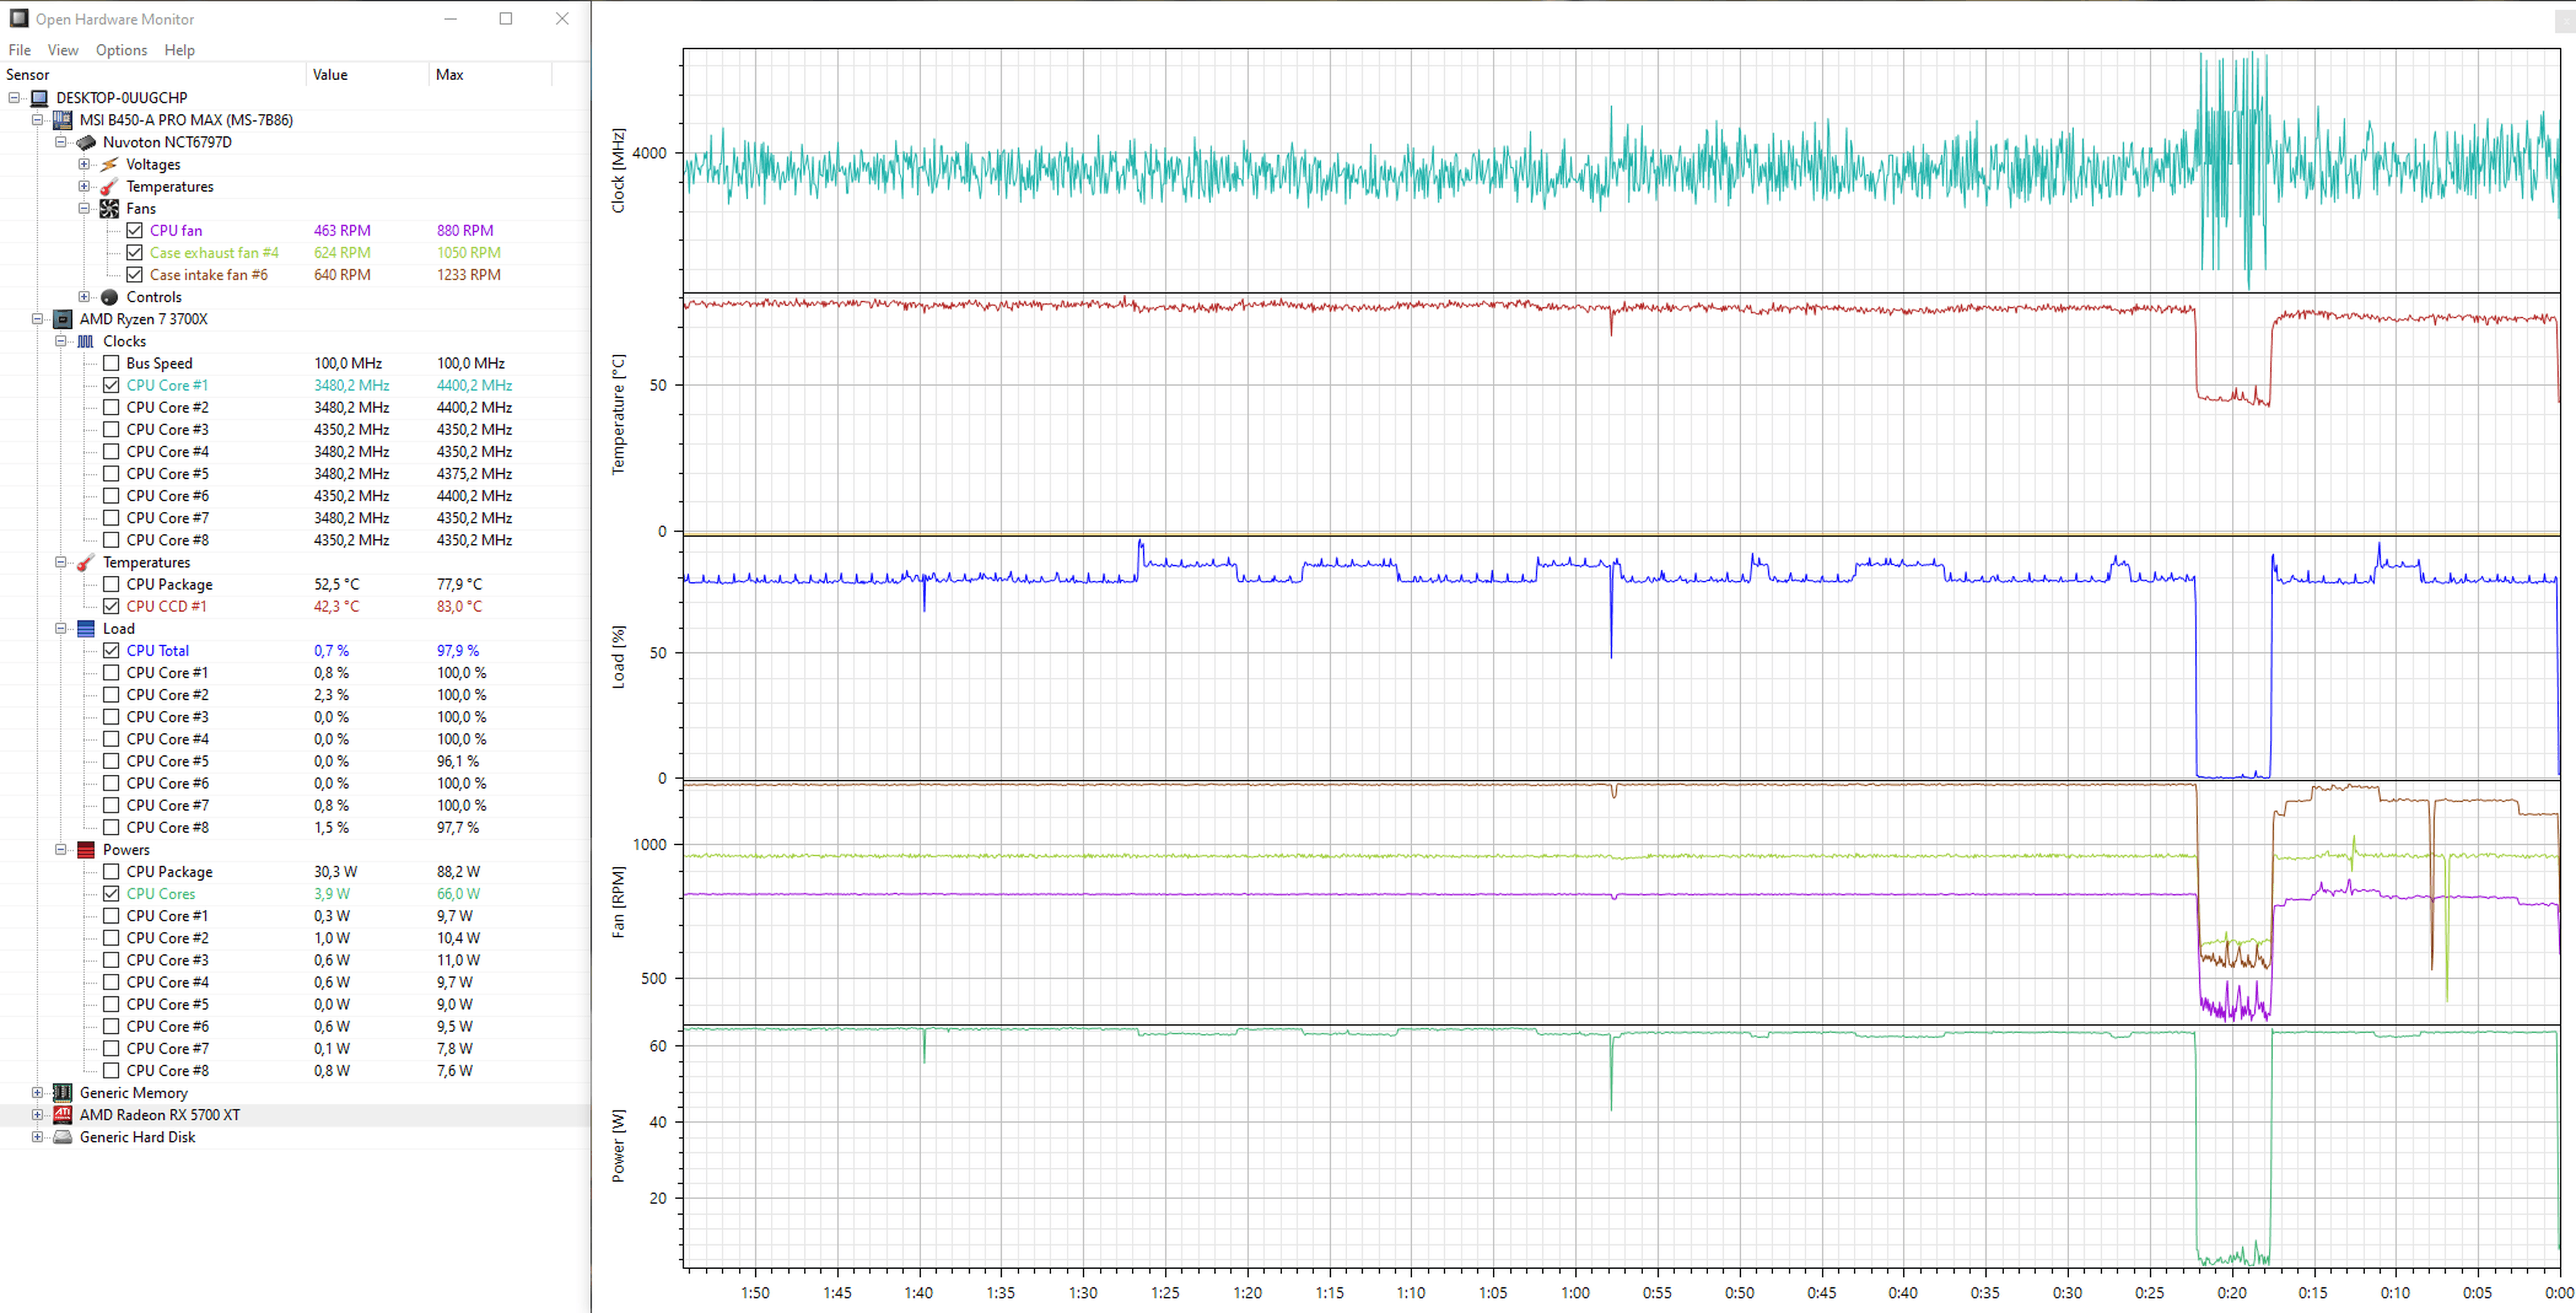This screenshot has height=1313, width=2576.
Task: Click the MSI B450-A motherboard icon
Action: tap(62, 120)
